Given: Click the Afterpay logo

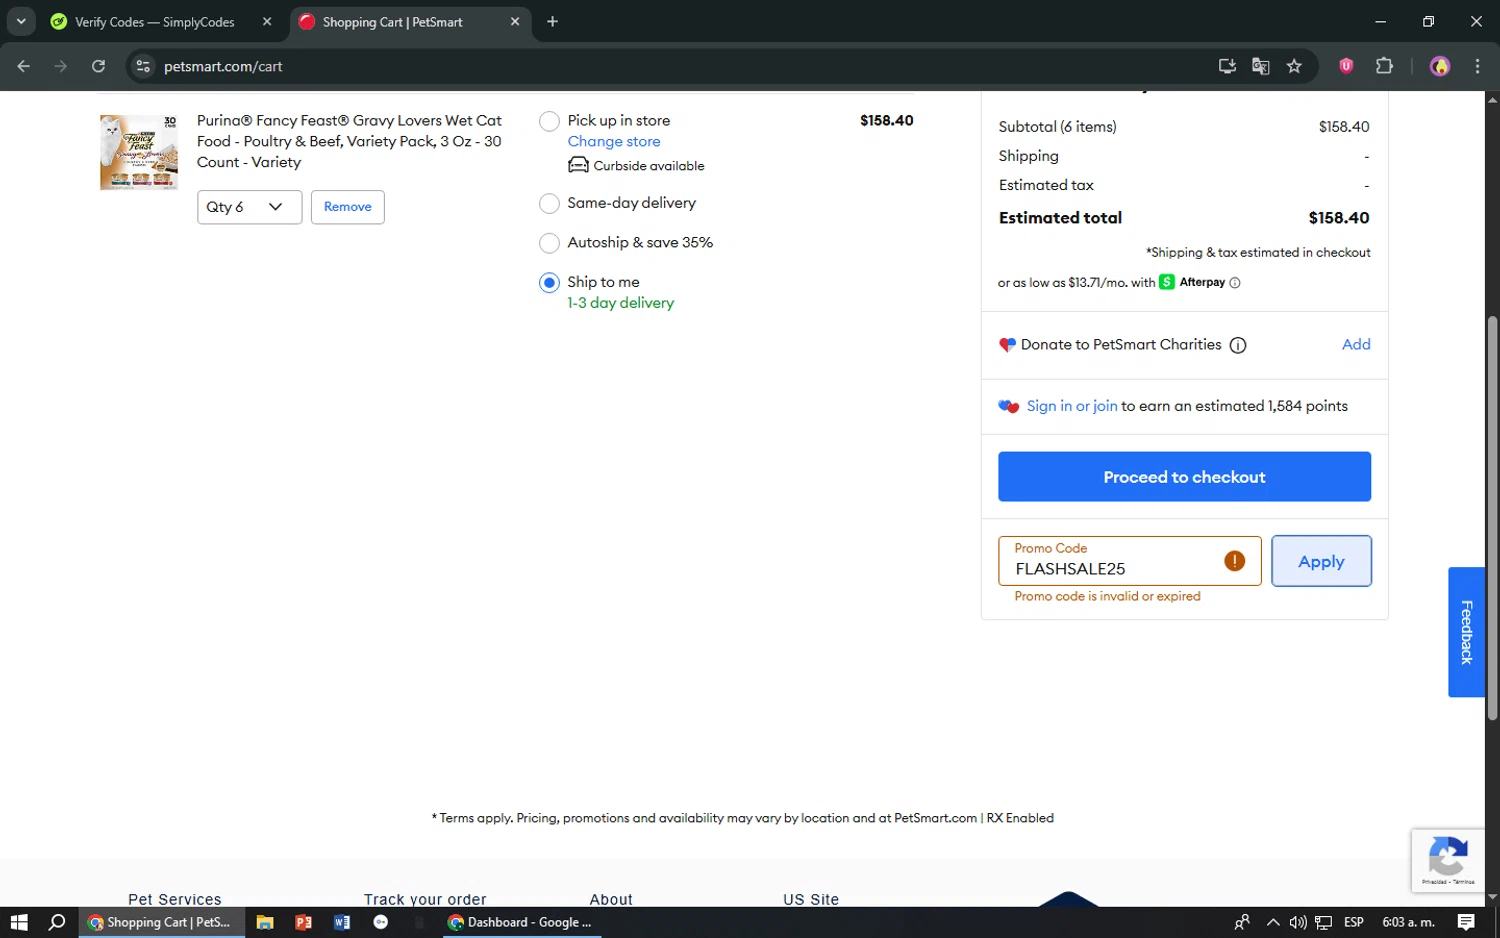Looking at the screenshot, I should click(1192, 282).
